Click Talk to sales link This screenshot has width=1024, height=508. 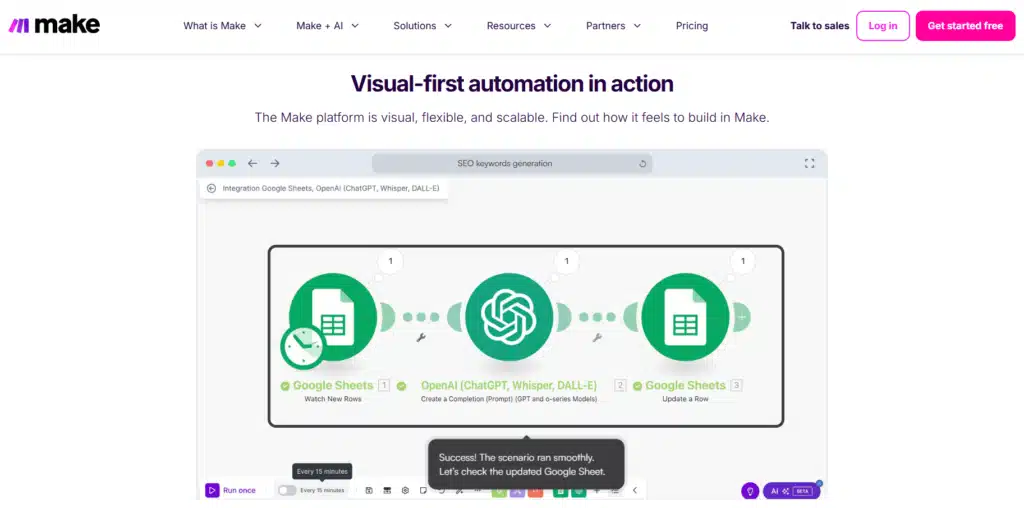pos(819,26)
